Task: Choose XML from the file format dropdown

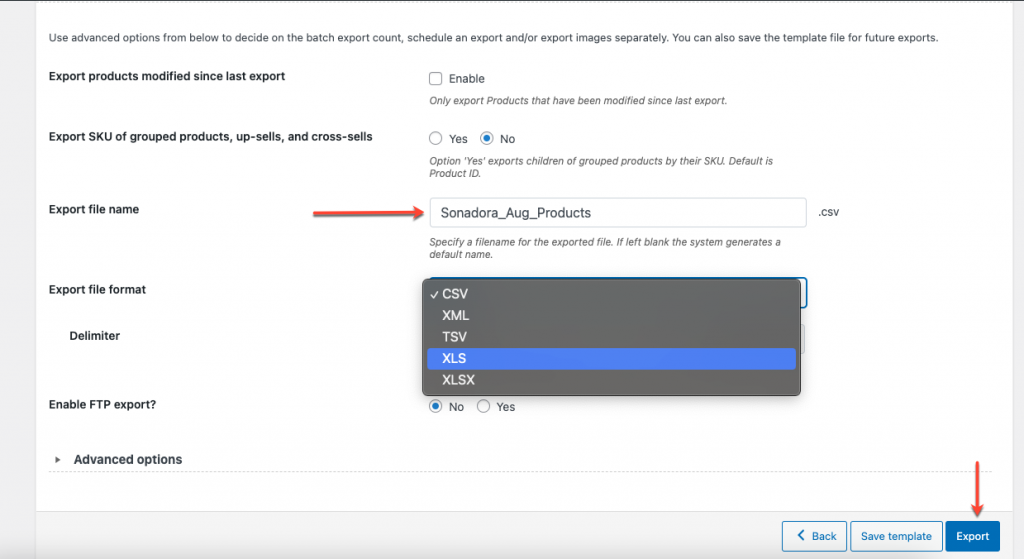Action: (x=611, y=315)
